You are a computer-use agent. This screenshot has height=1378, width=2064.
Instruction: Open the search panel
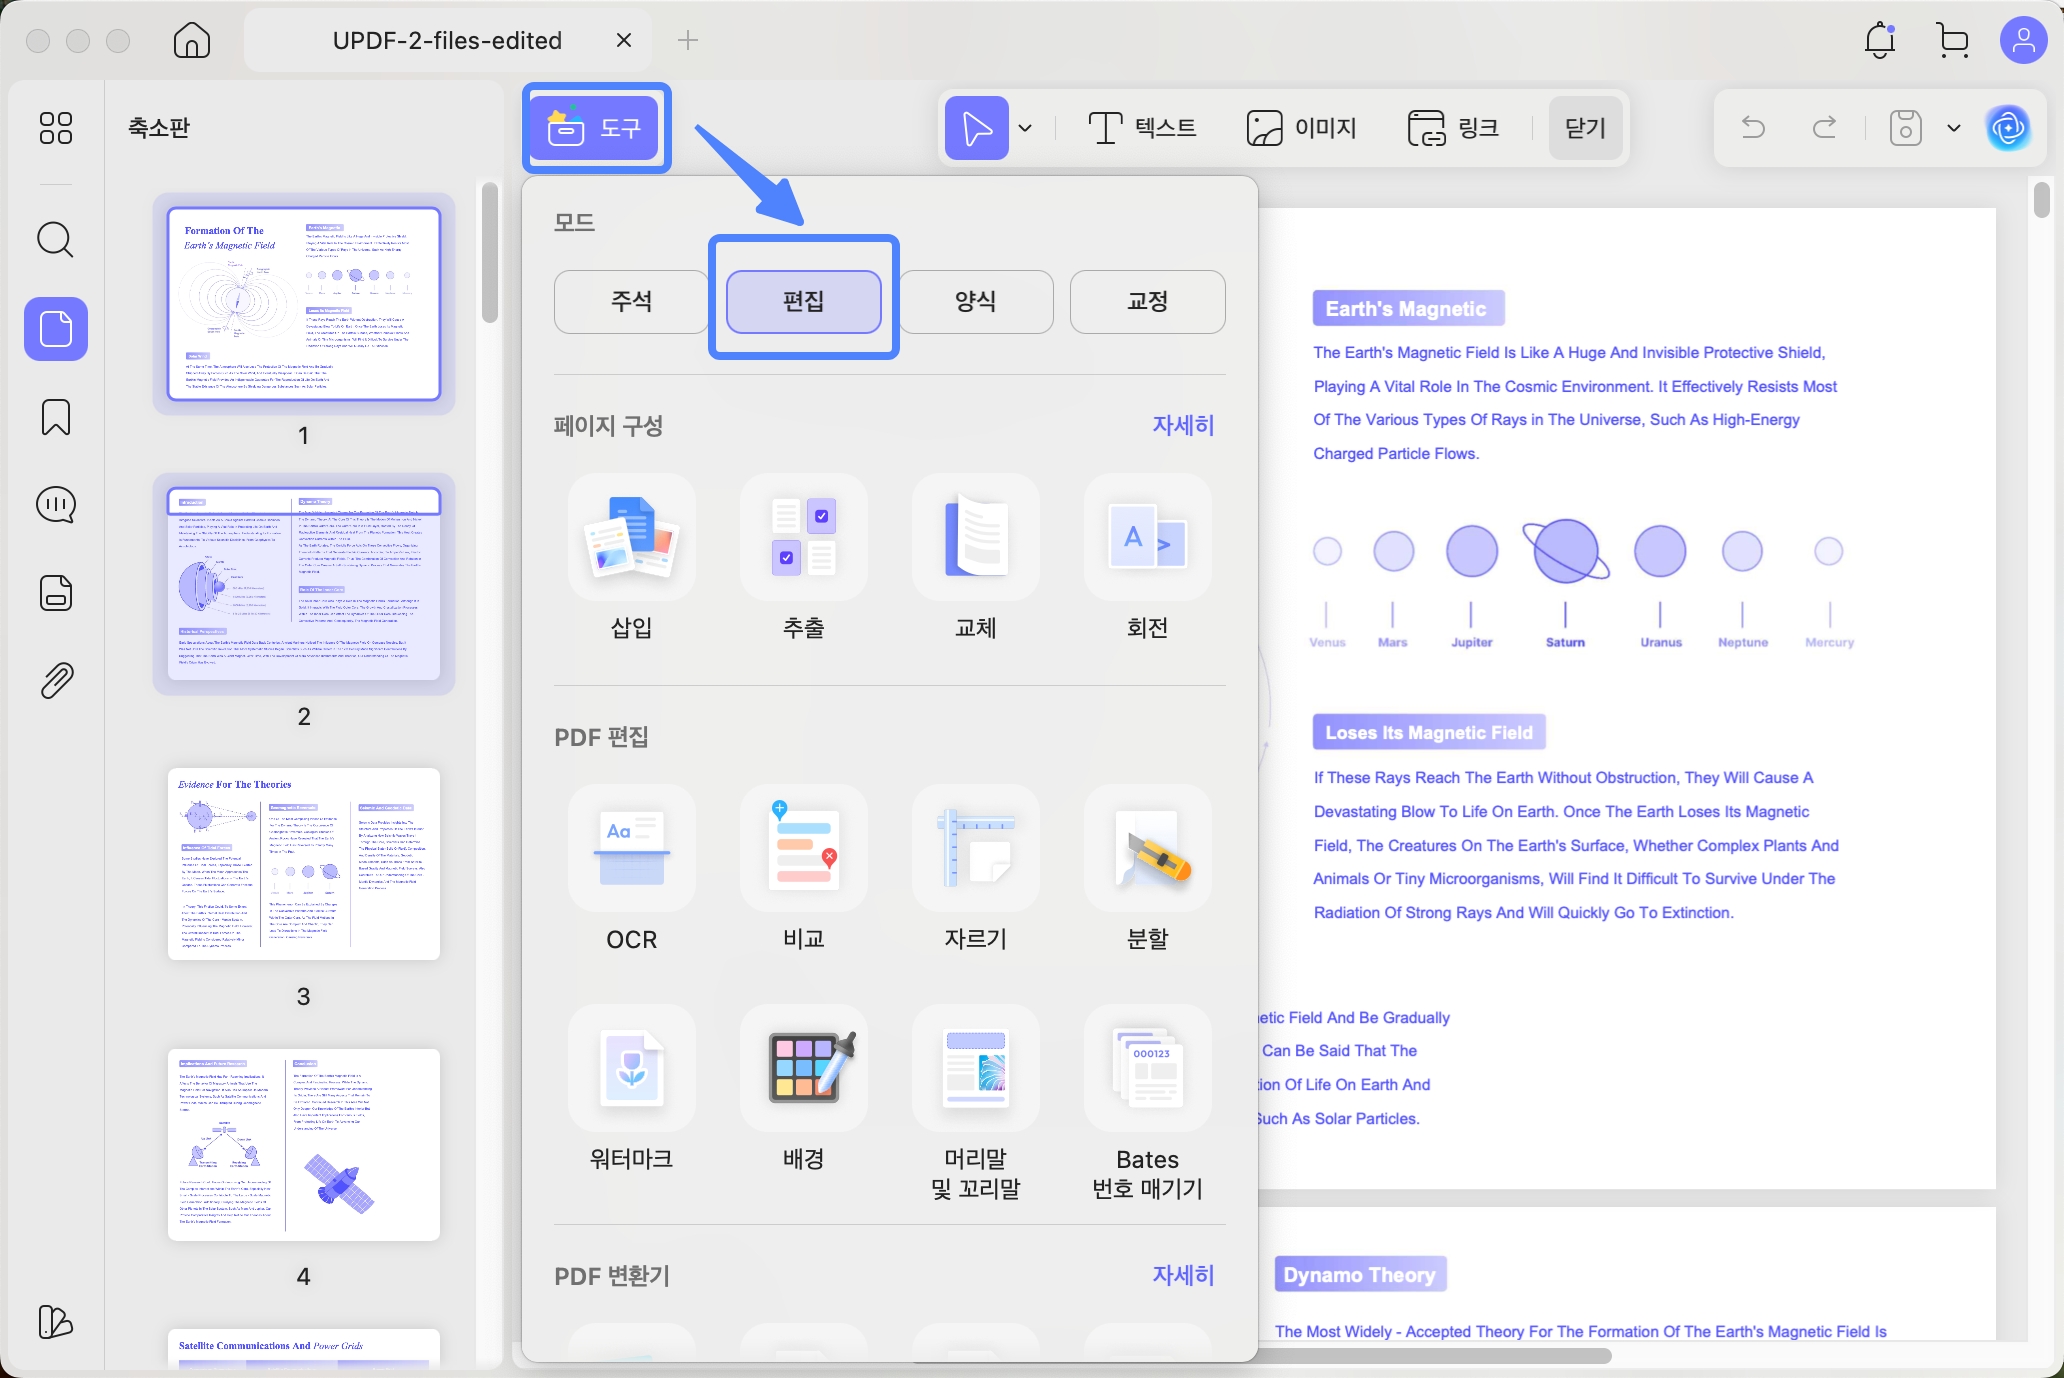coord(56,240)
